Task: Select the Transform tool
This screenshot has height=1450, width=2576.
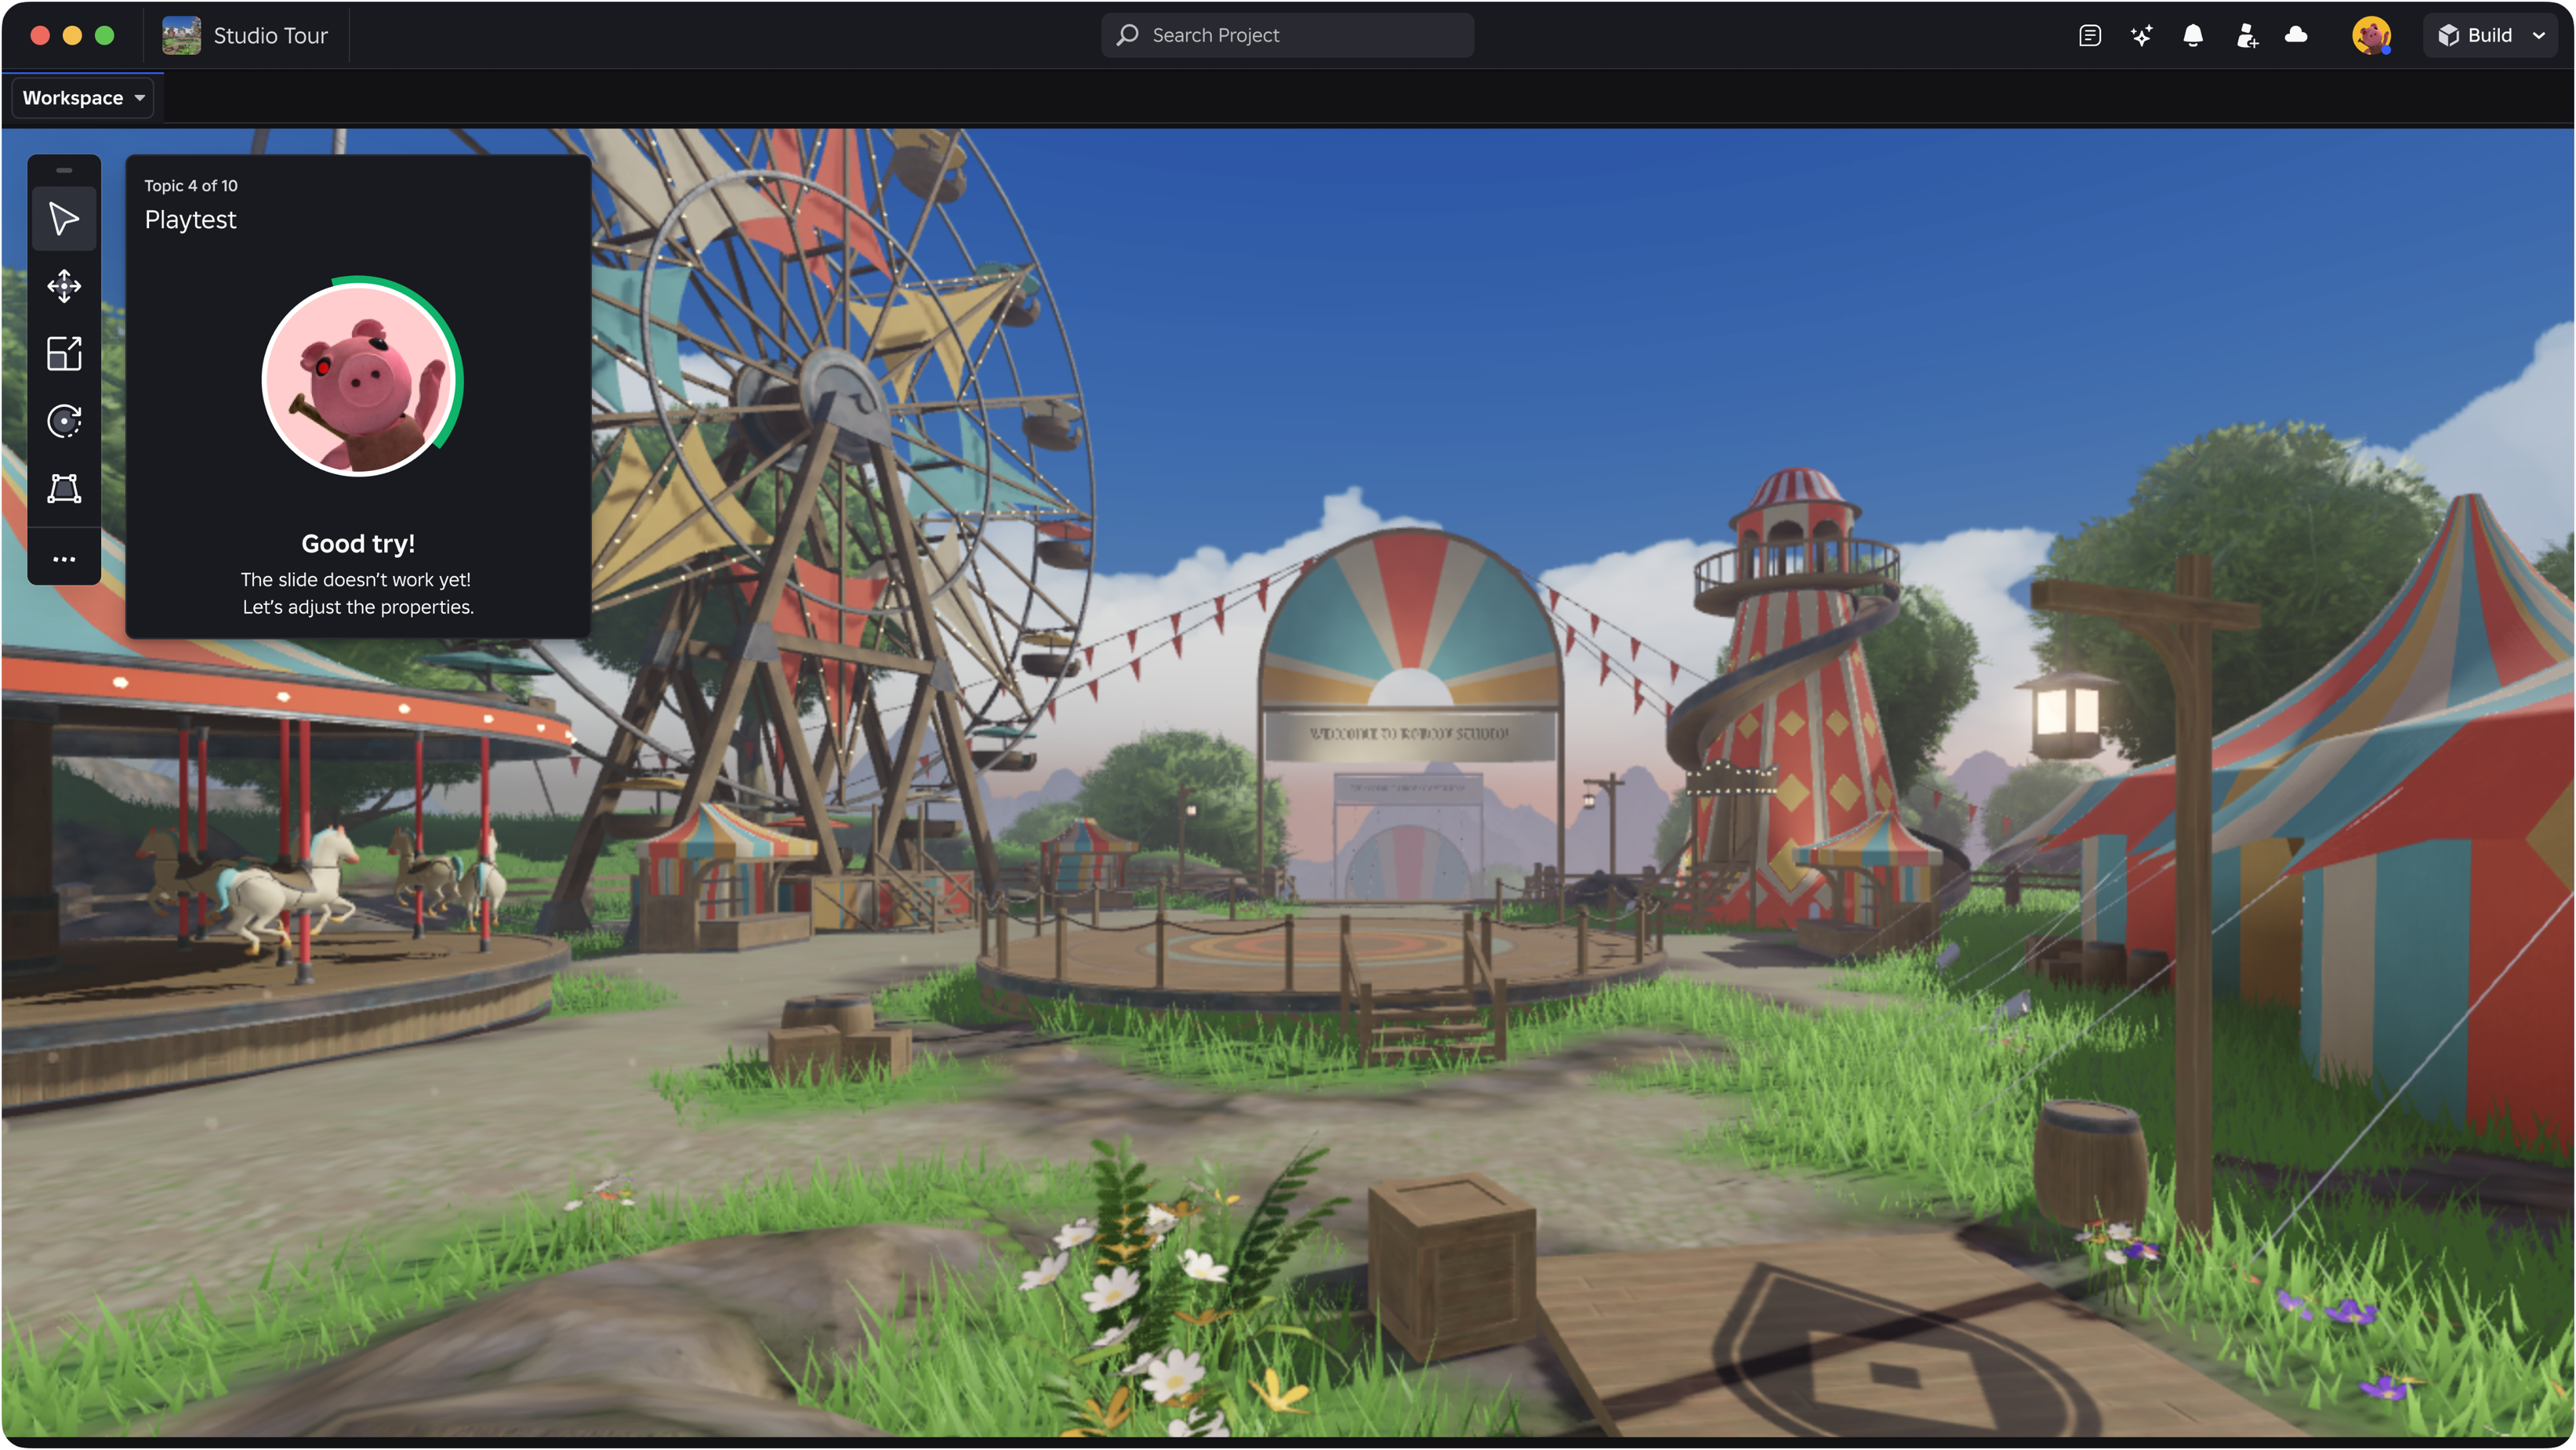Action: point(64,488)
